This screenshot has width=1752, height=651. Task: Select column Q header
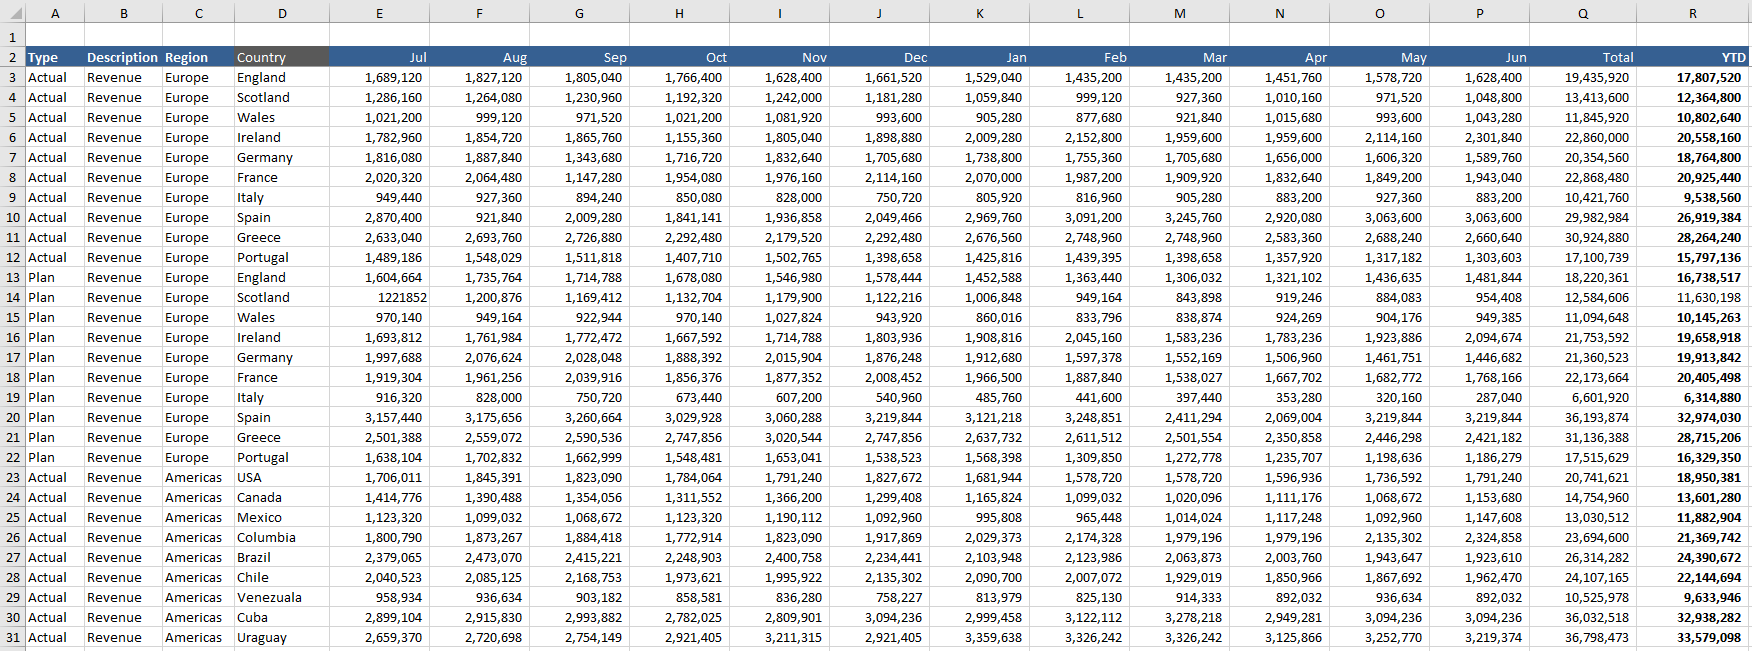point(1583,13)
